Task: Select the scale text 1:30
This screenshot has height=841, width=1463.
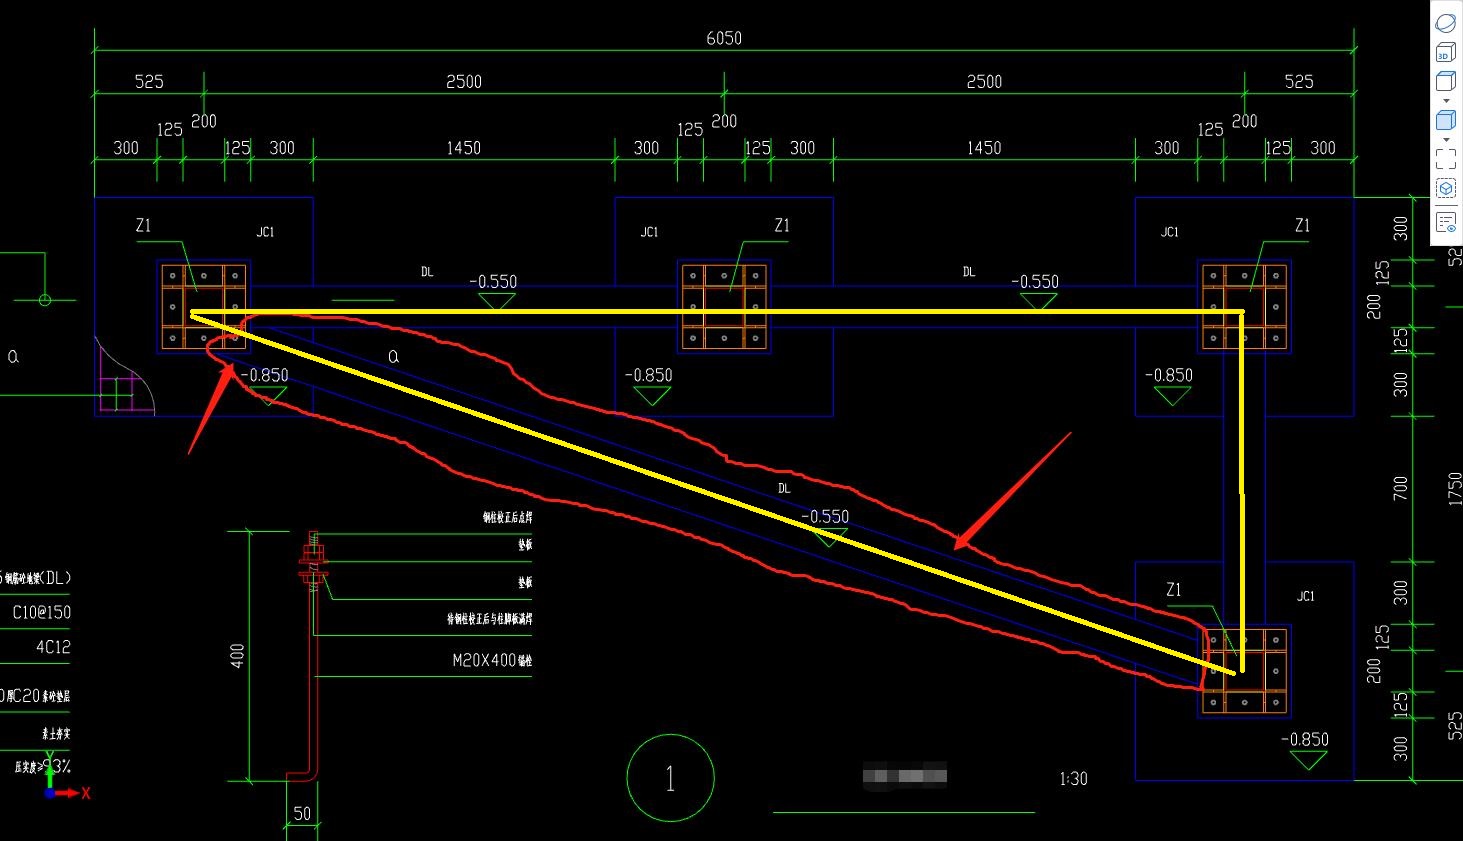Action: coord(1073,779)
